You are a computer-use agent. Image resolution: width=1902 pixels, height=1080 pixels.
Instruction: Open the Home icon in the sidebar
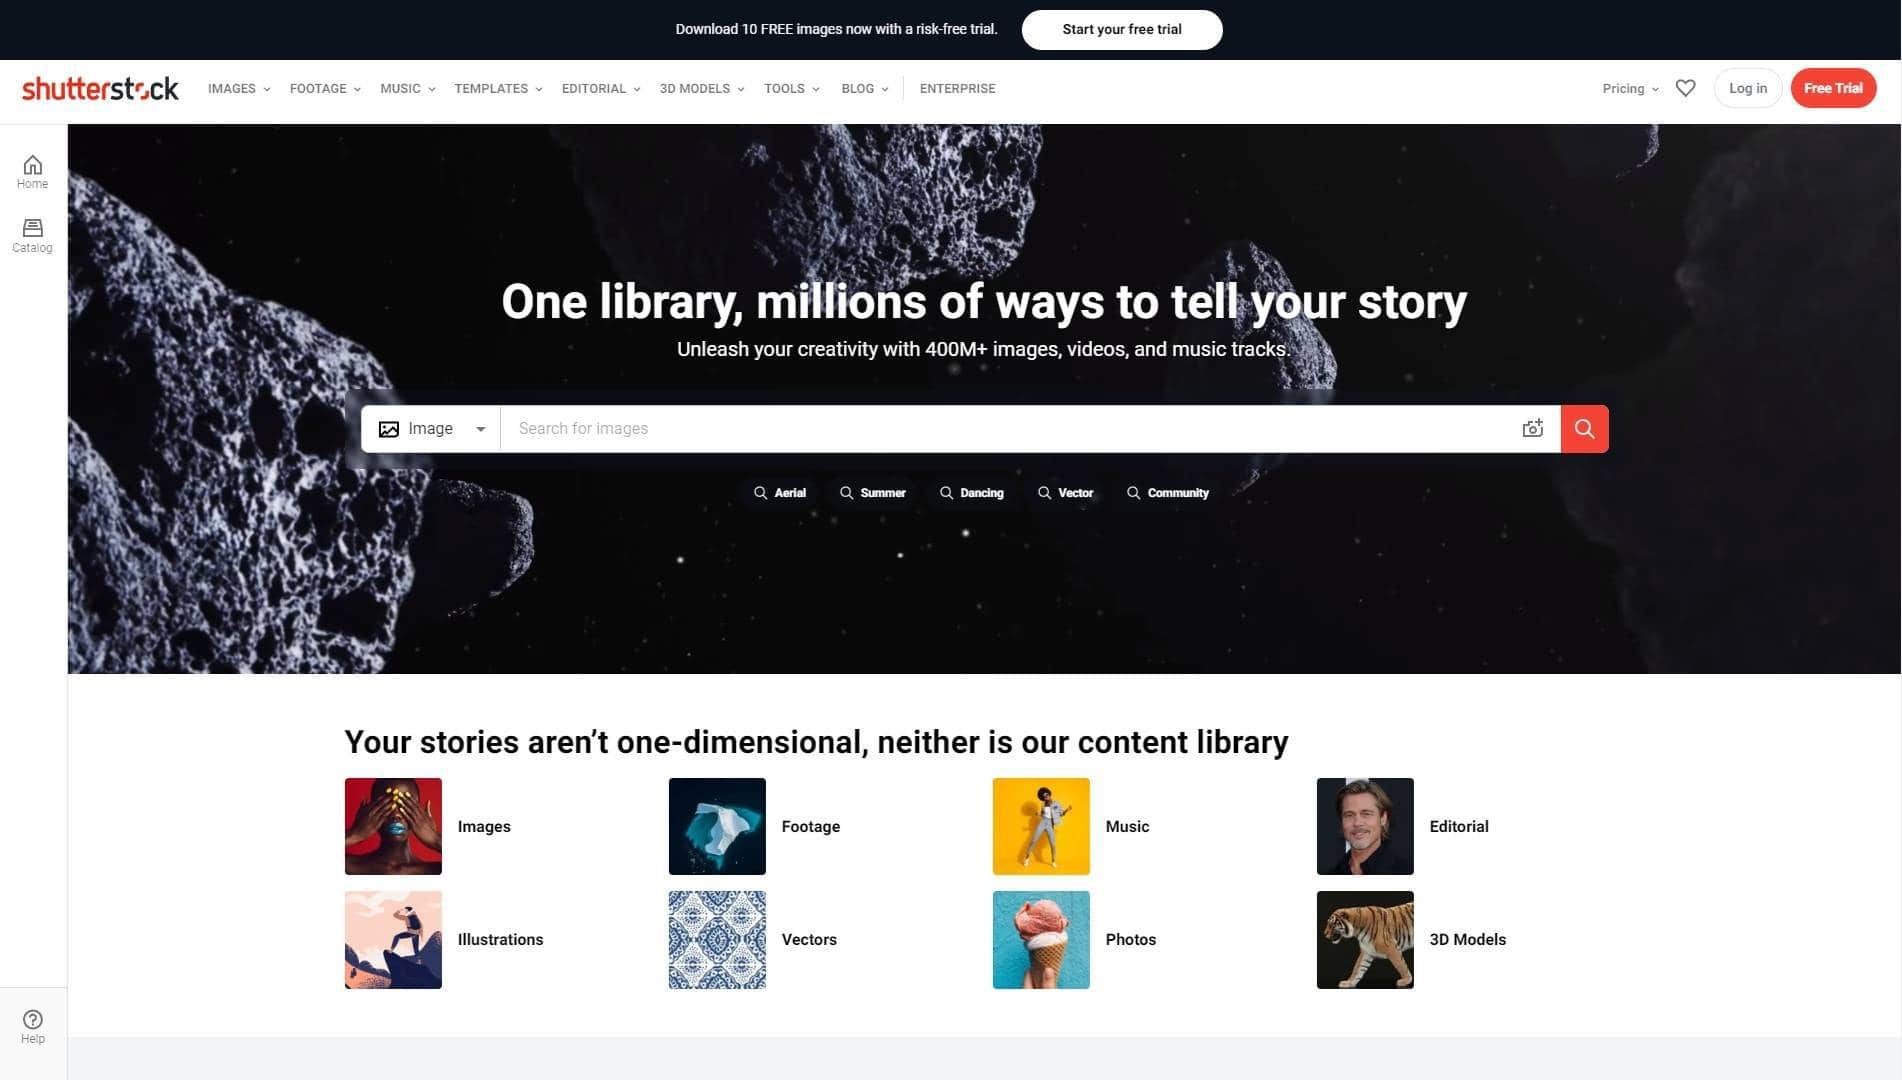tap(32, 171)
